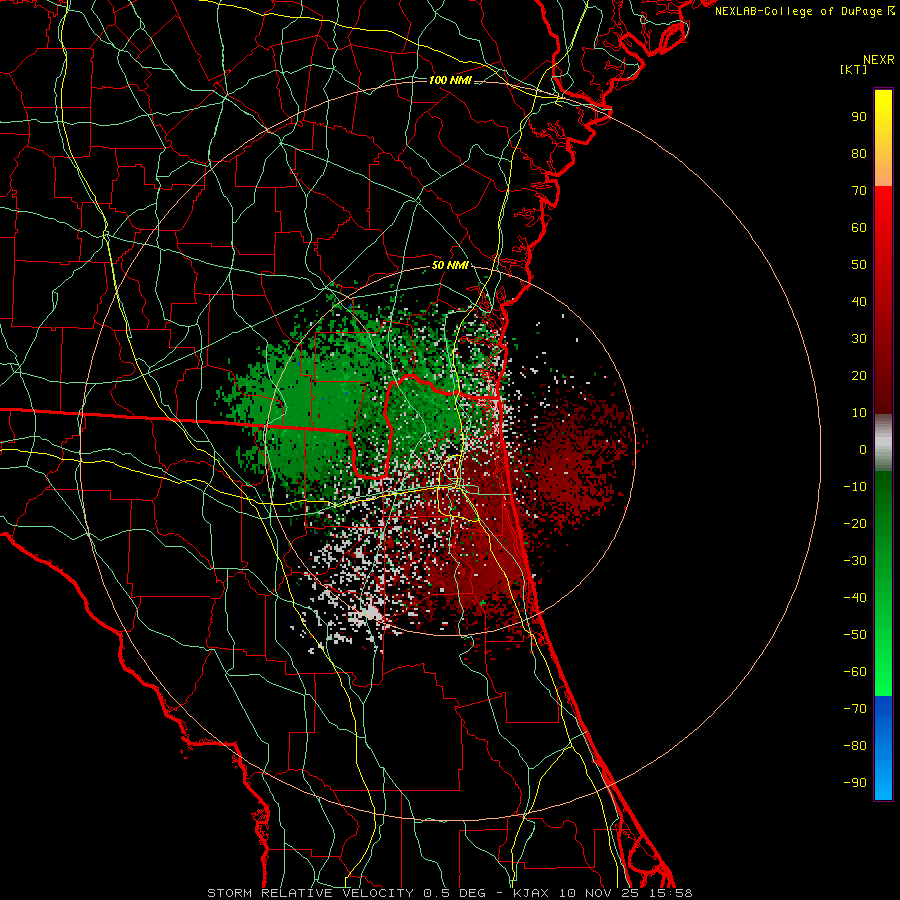Click the positive 80 value on the scale
900x900 pixels.
[859, 153]
